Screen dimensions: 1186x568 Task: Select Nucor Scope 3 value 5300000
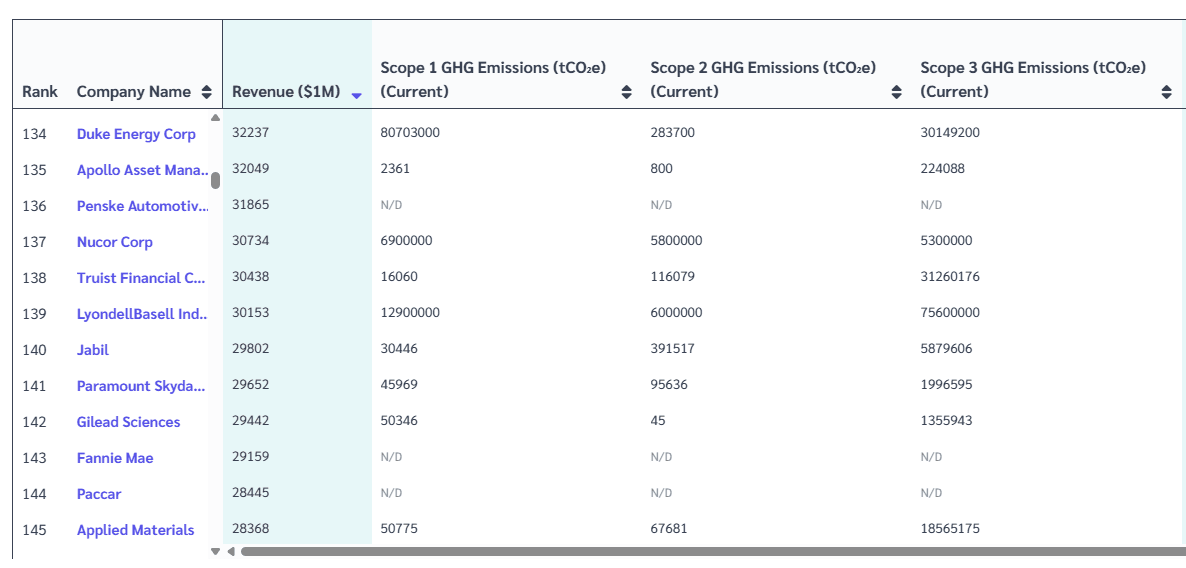tap(946, 241)
